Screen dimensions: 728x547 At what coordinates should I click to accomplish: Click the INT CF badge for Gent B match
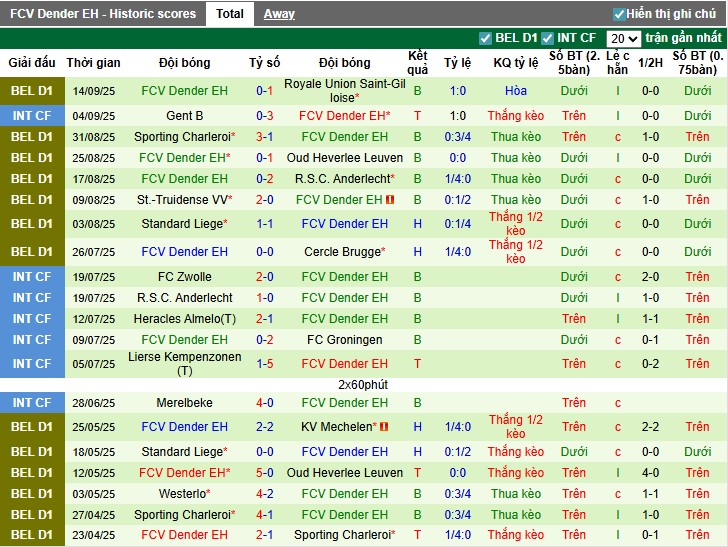point(31,116)
